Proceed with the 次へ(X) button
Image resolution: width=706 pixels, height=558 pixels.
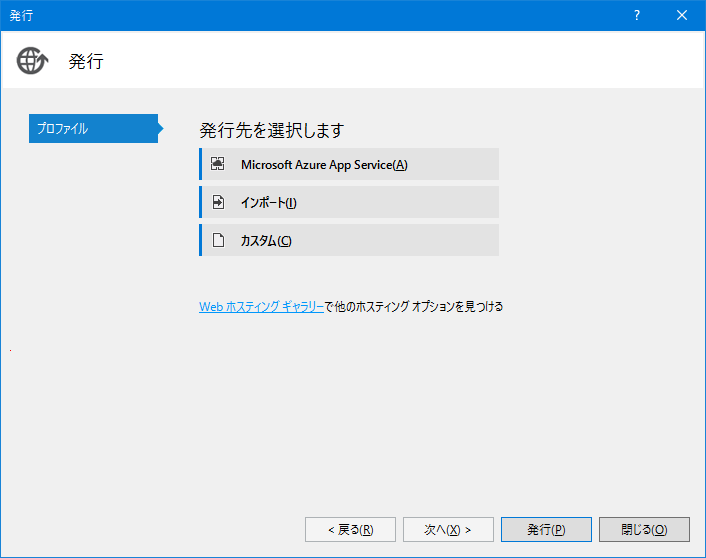448,530
